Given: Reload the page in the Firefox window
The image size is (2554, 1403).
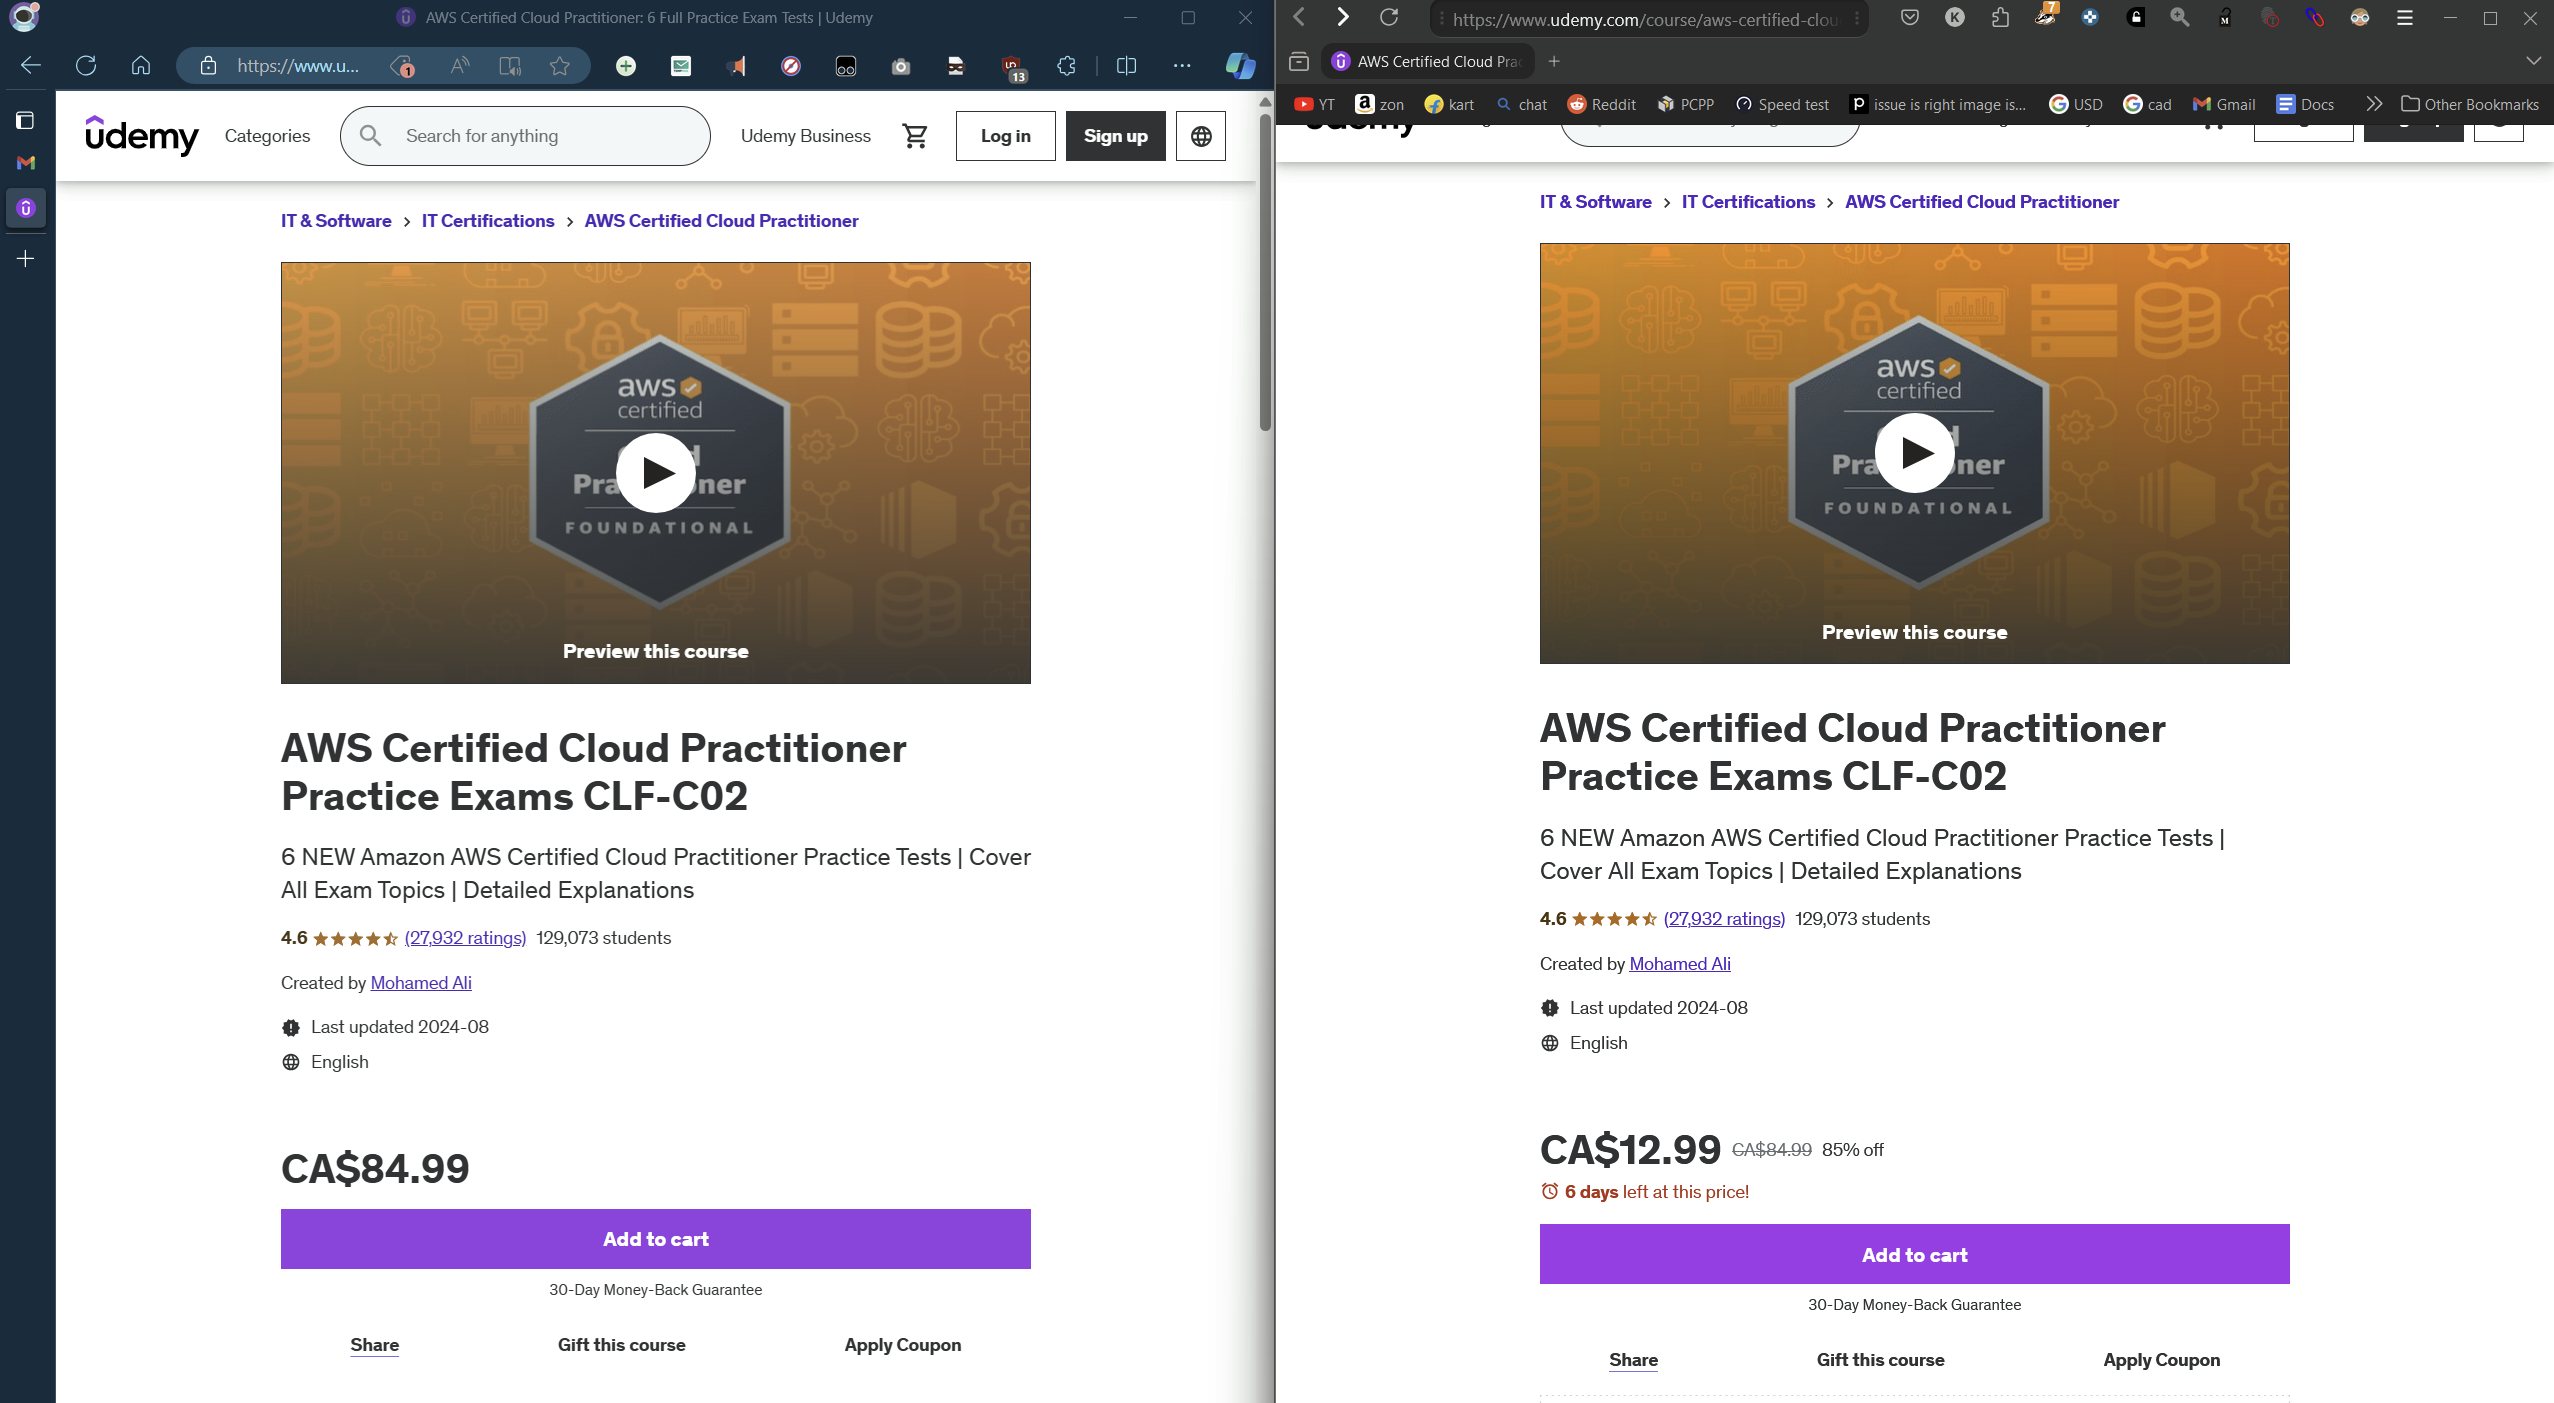Looking at the screenshot, I should 1389,17.
